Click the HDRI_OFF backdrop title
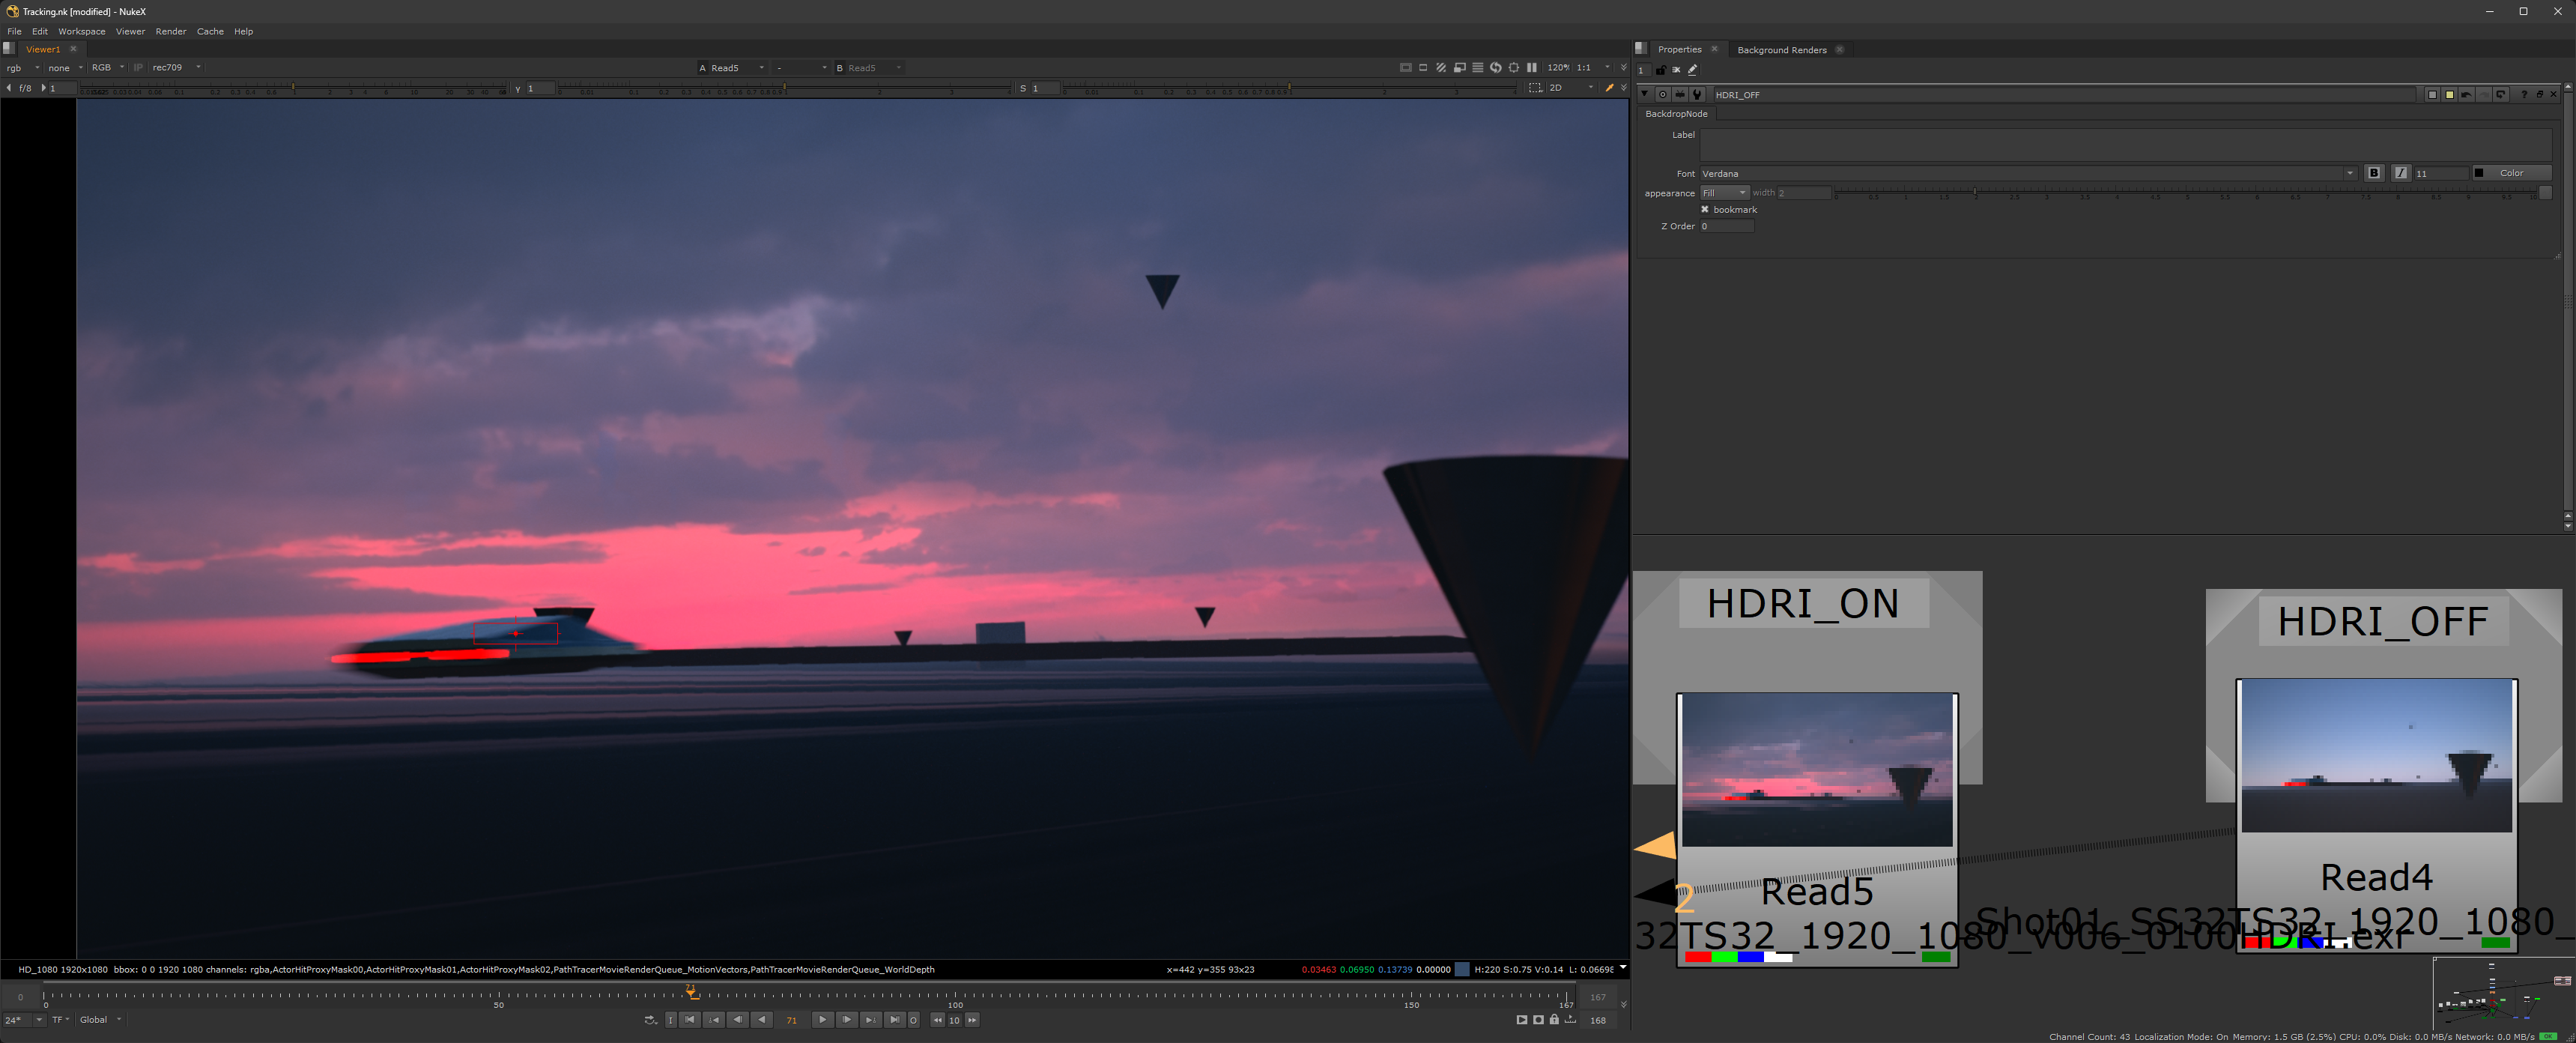Viewport: 2576px width, 1043px height. click(x=2382, y=621)
